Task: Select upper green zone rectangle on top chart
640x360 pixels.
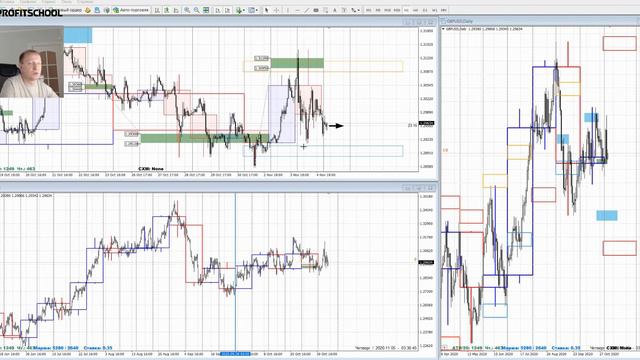Action: [x=297, y=63]
